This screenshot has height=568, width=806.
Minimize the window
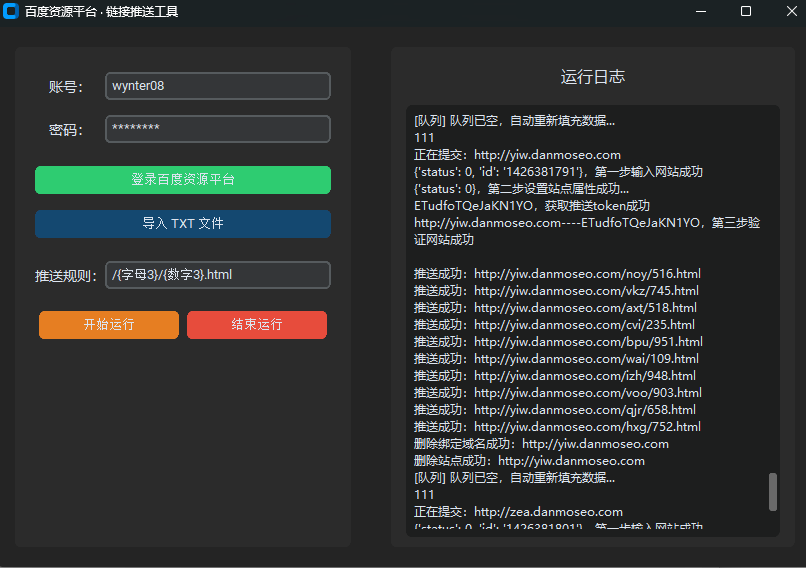coord(701,11)
